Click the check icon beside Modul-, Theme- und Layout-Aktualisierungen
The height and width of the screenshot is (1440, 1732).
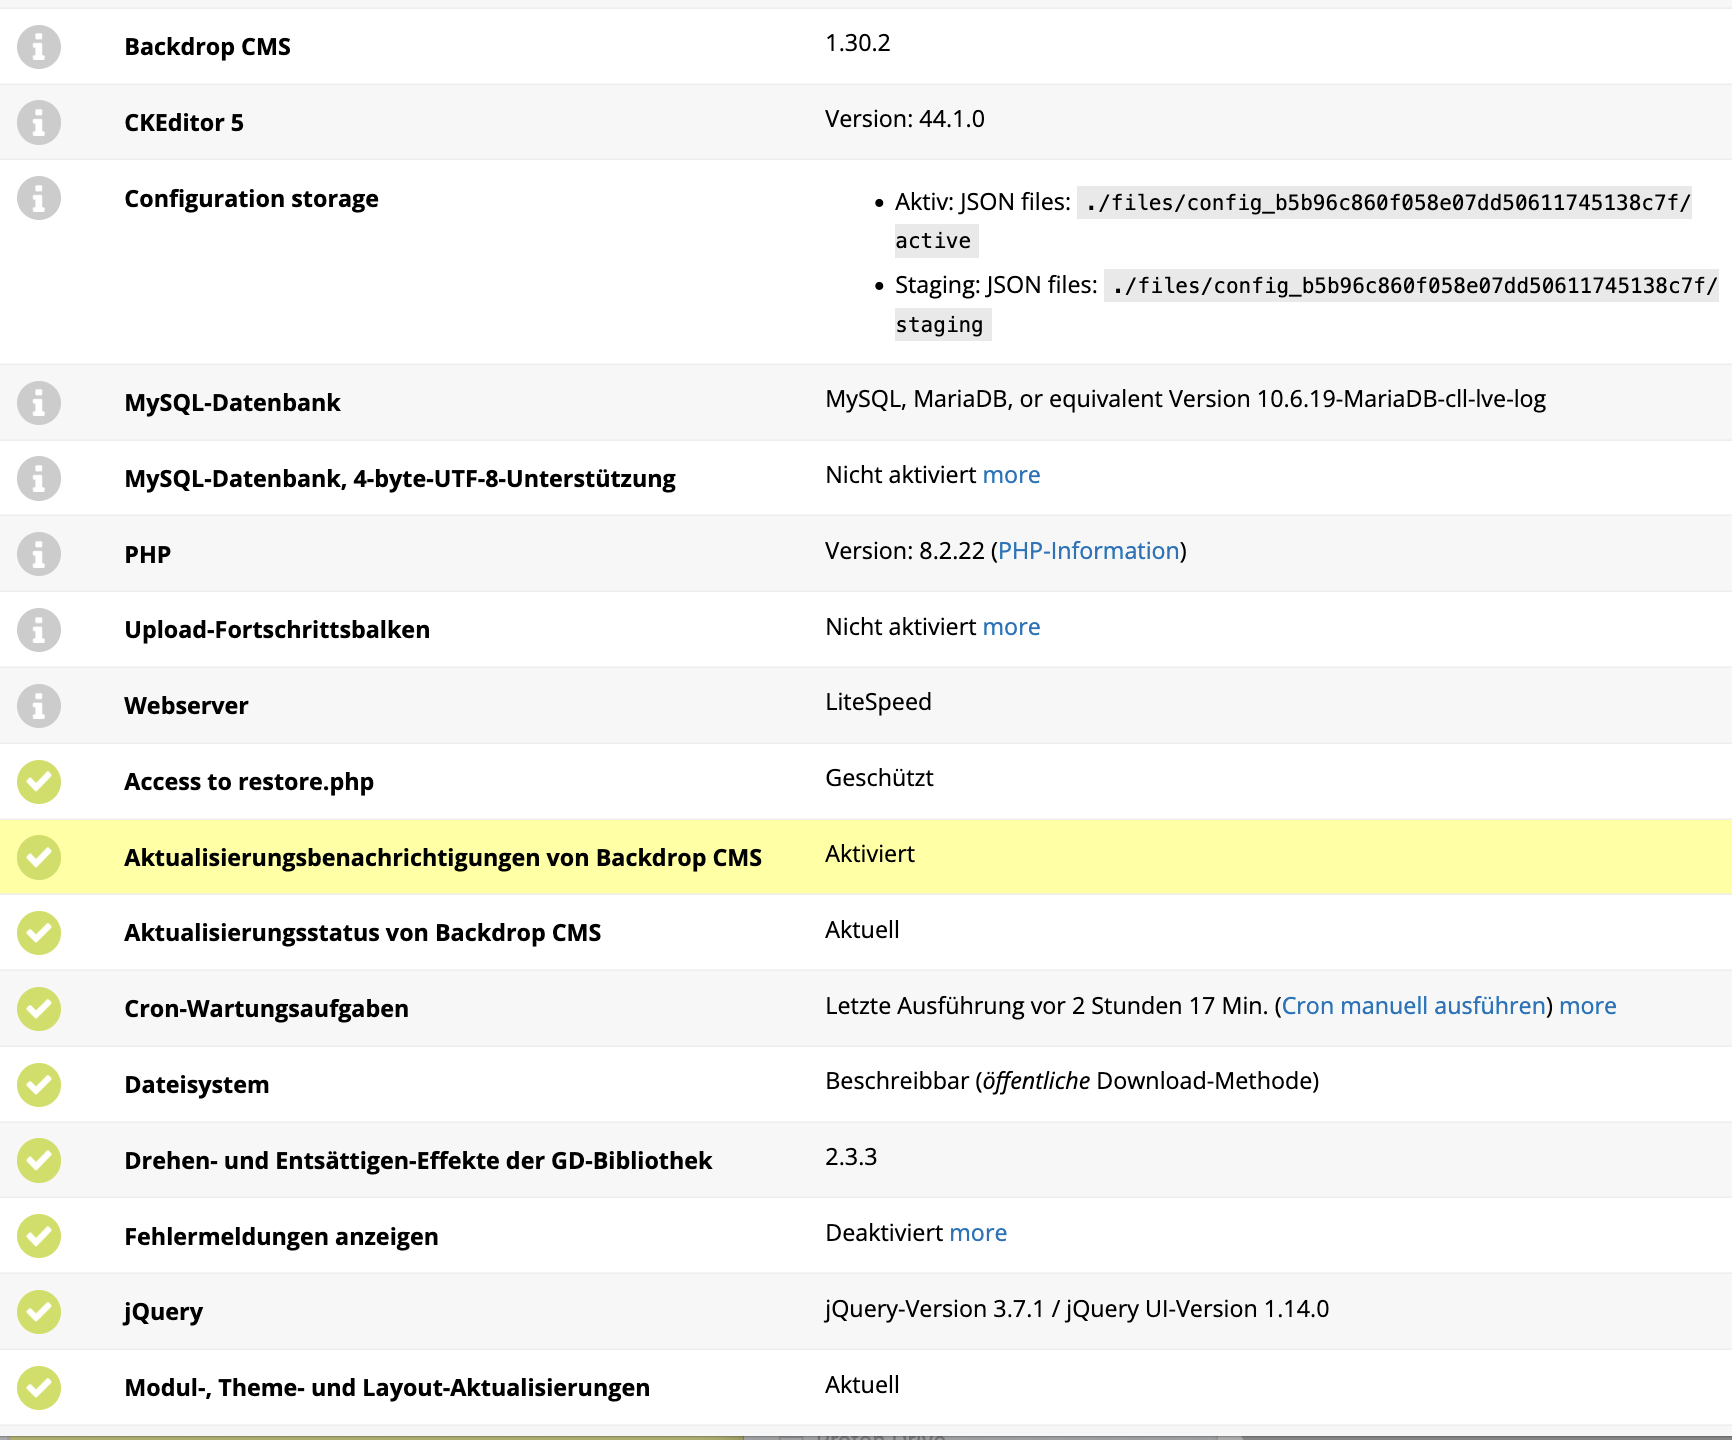[x=38, y=1387]
